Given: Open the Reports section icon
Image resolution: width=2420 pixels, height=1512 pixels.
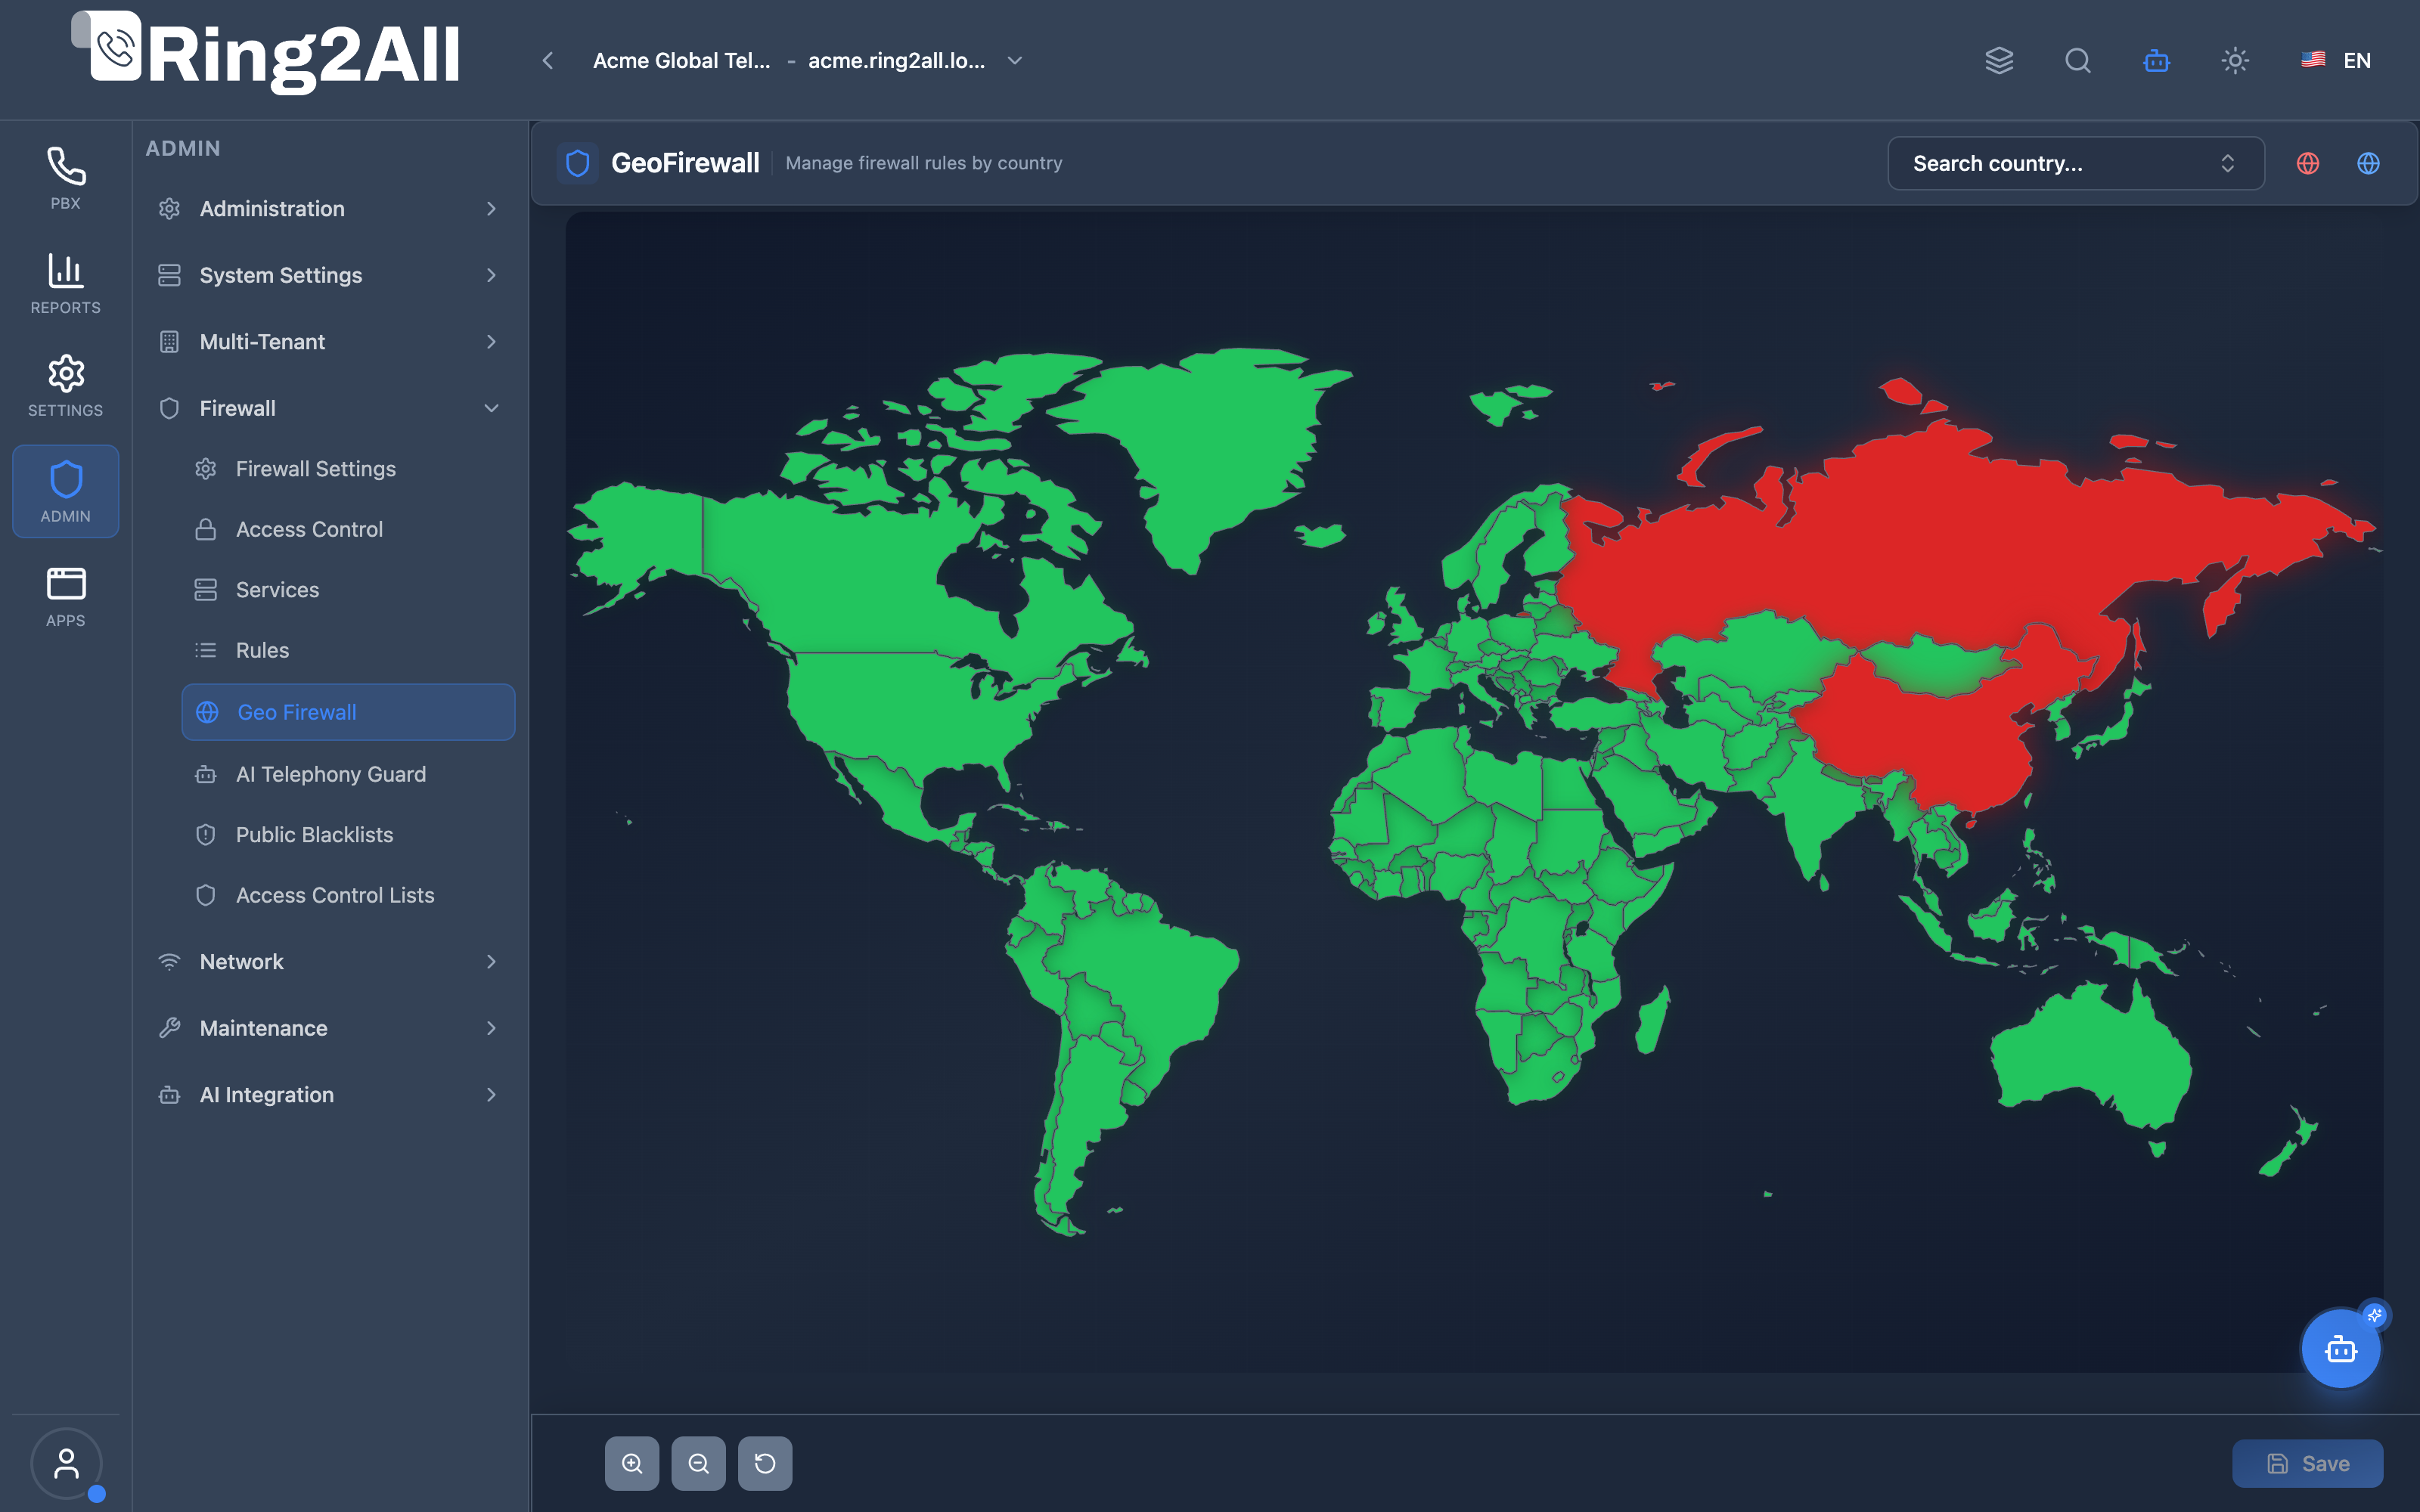Looking at the screenshot, I should tap(66, 283).
